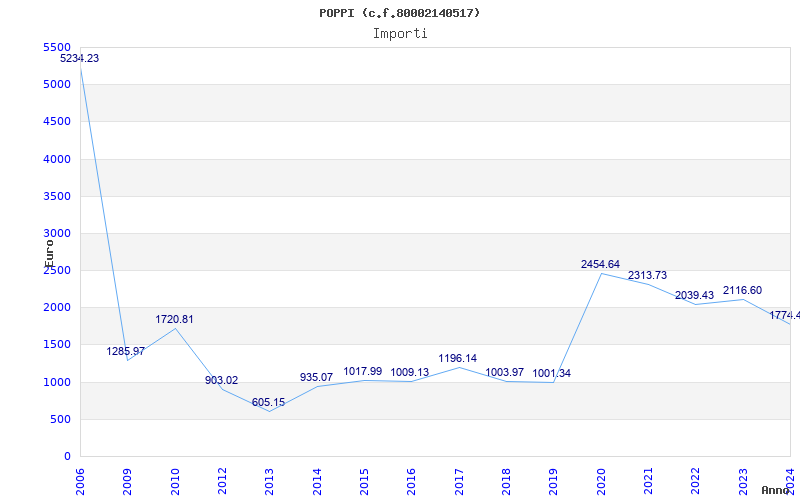The image size is (800, 500).
Task: Click the y-axis value 4500
Action: coord(57,121)
